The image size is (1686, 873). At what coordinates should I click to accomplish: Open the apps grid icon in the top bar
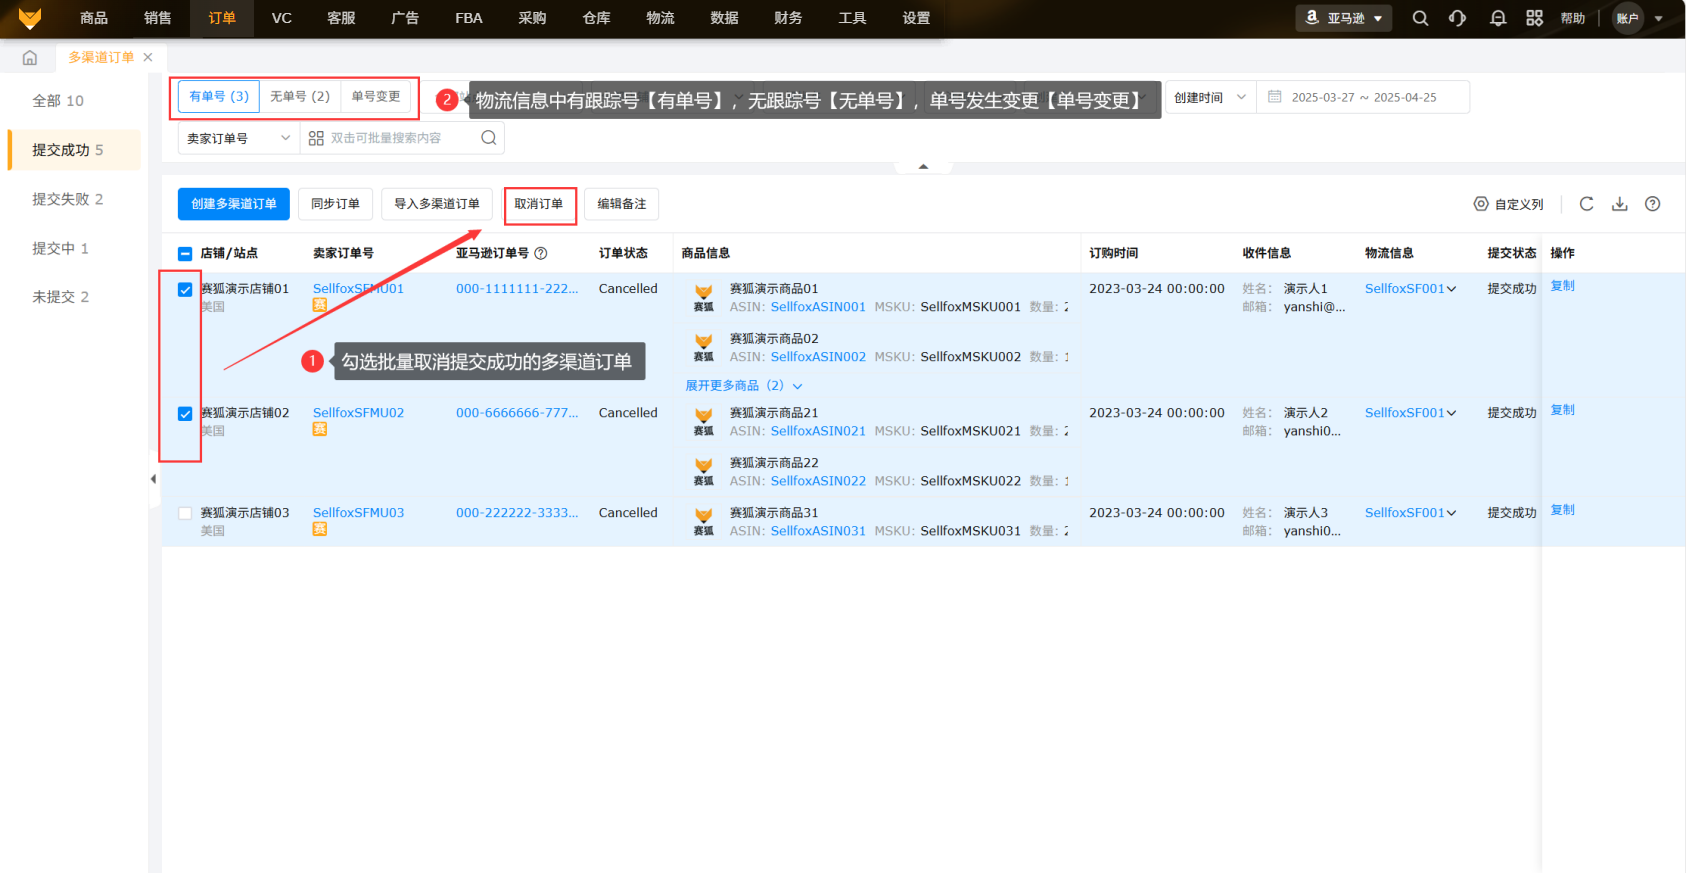point(1534,18)
